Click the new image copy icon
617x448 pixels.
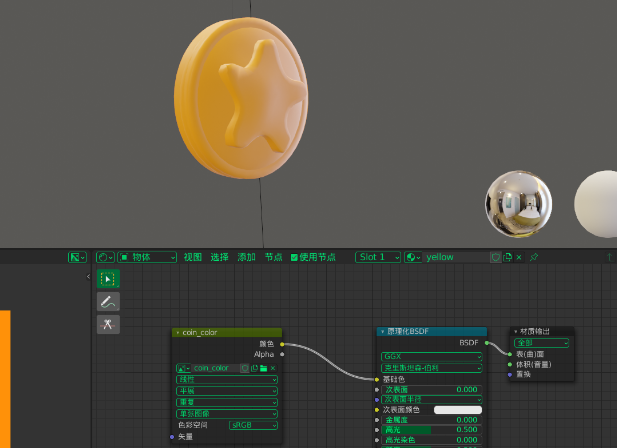[254, 368]
